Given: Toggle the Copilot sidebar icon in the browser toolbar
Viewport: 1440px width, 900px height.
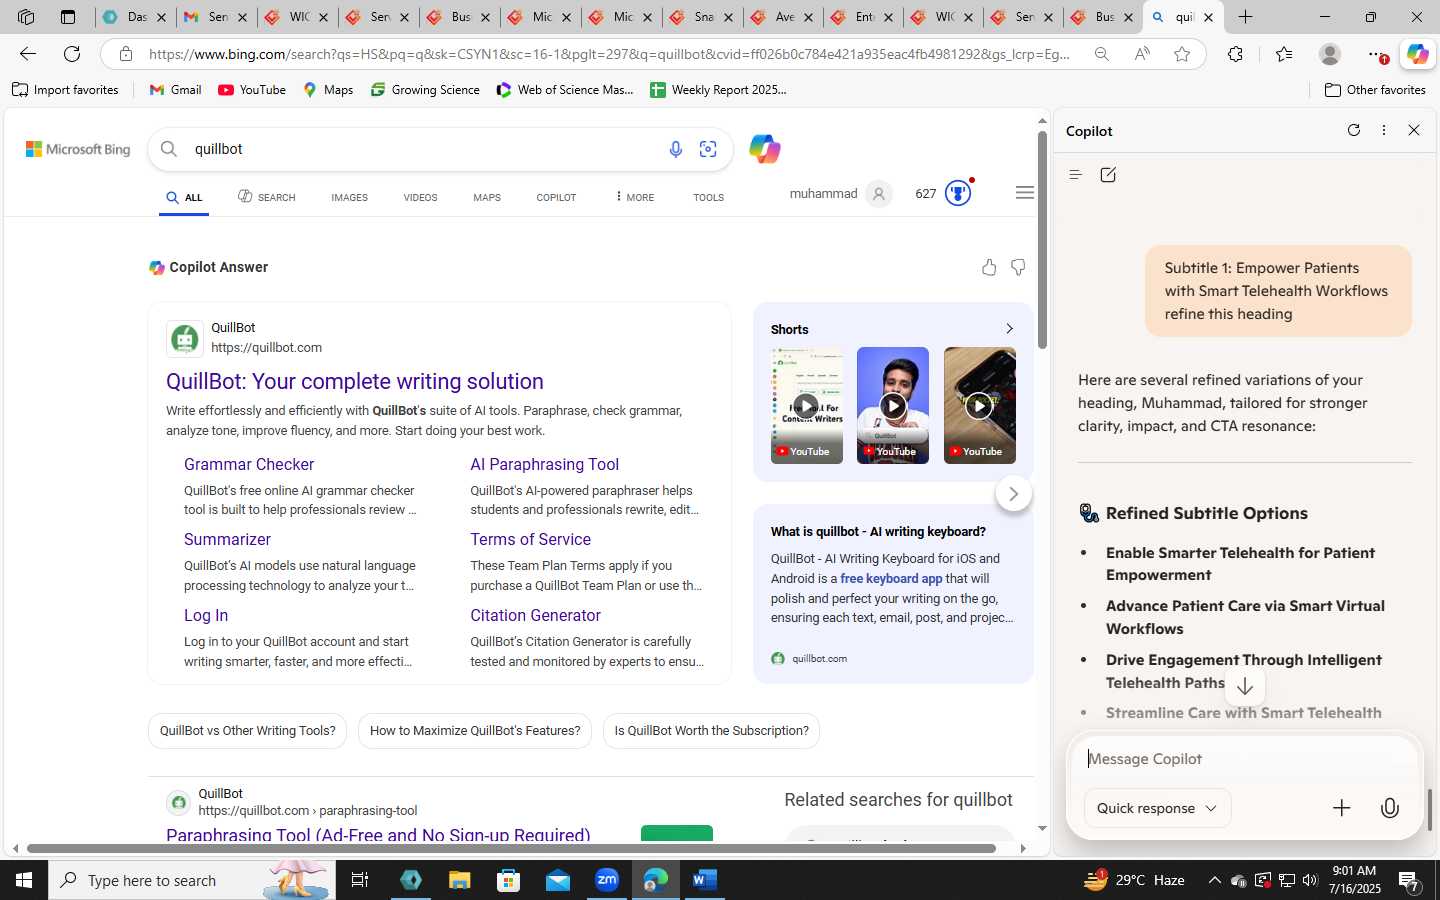Looking at the screenshot, I should click(x=1417, y=54).
